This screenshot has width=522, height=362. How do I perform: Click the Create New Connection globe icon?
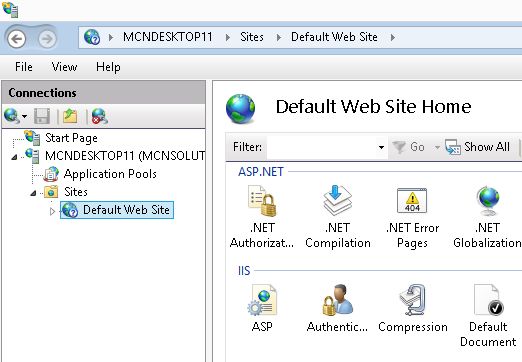tap(11, 116)
